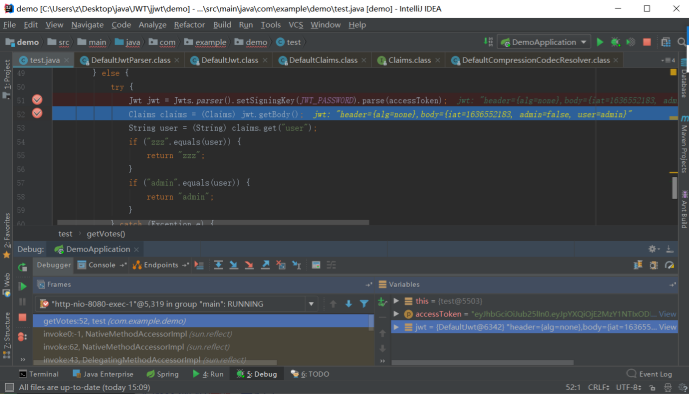
Task: Stop the running application from the main toolbar
Action: [647, 42]
